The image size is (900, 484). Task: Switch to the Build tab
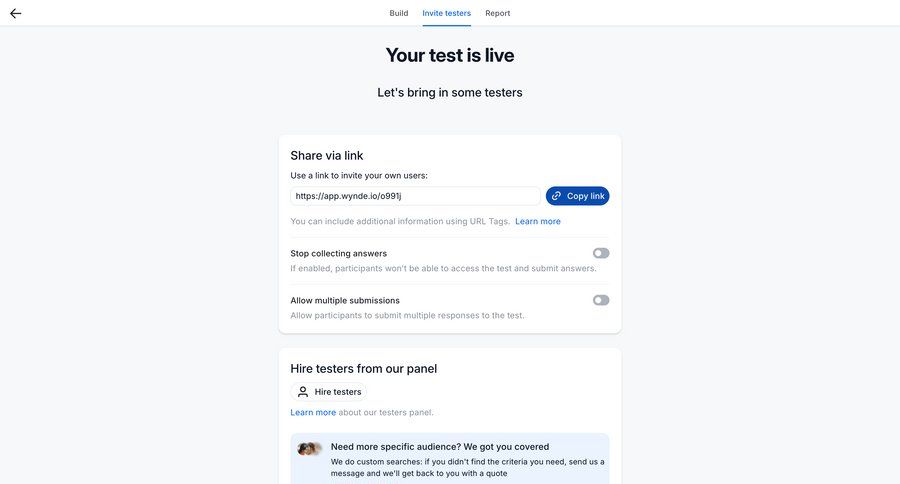click(399, 13)
